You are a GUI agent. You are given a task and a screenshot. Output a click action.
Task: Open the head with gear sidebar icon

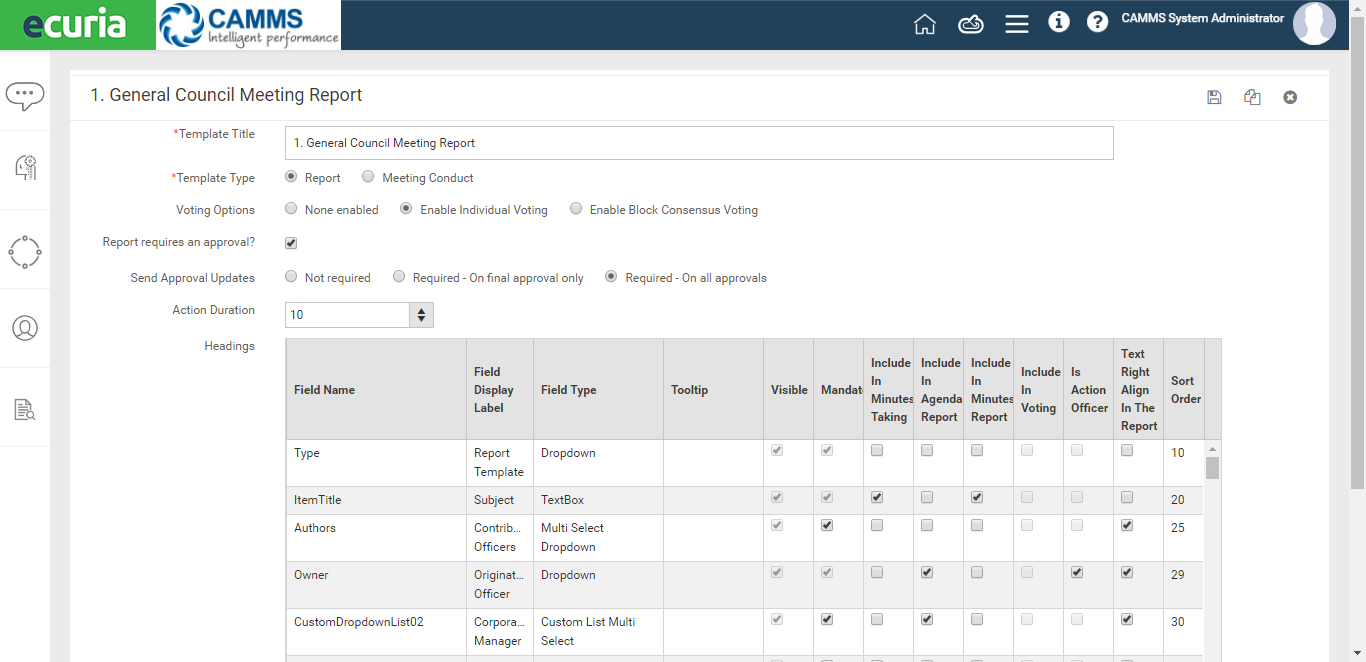point(25,168)
